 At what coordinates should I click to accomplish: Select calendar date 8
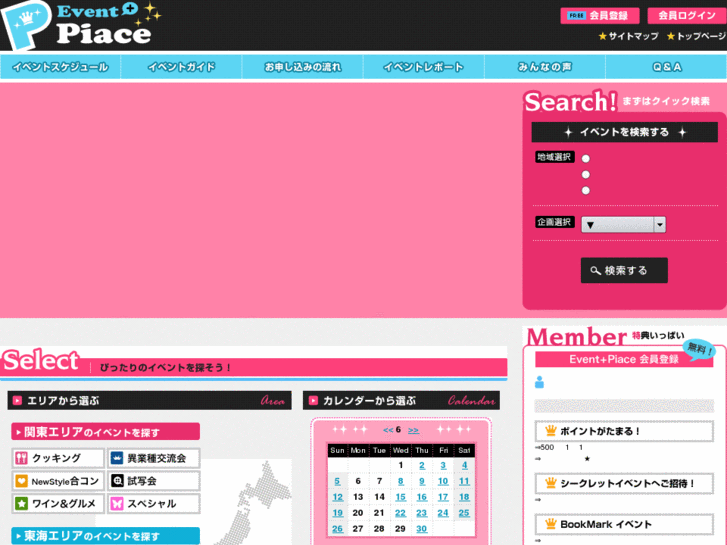[x=401, y=481]
